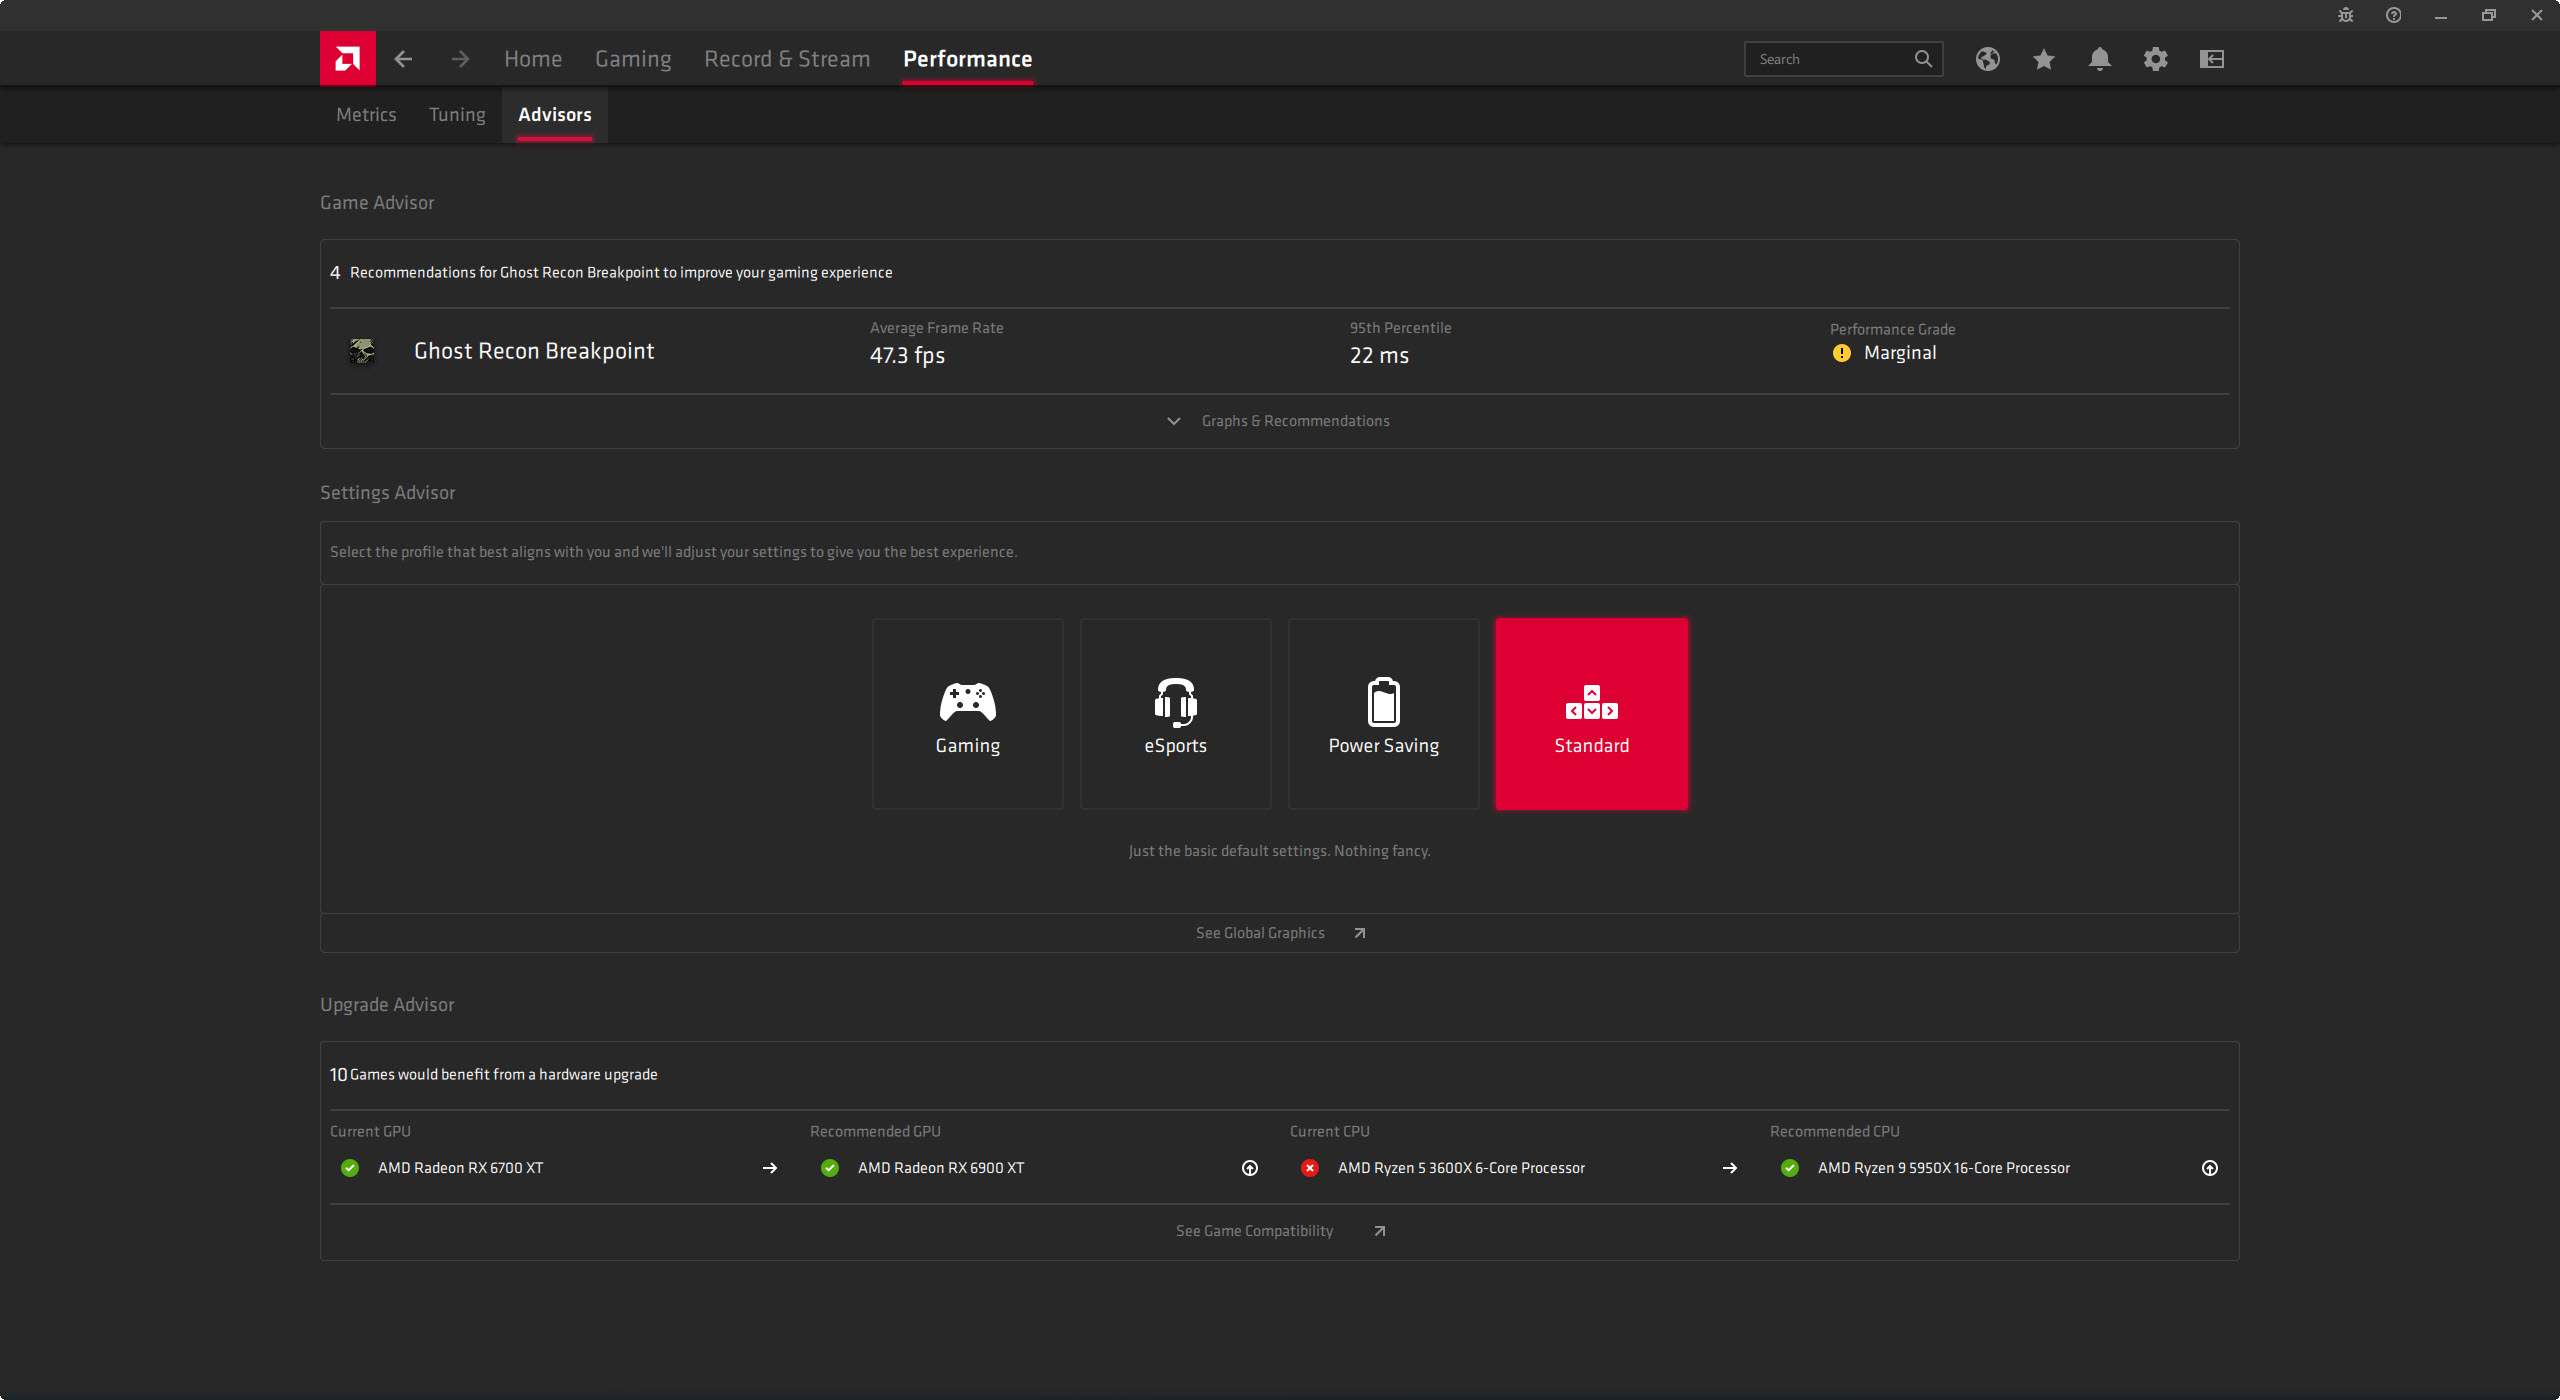The image size is (2560, 1400).
Task: Click the green check beside RX 6900 XT
Action: point(830,1168)
